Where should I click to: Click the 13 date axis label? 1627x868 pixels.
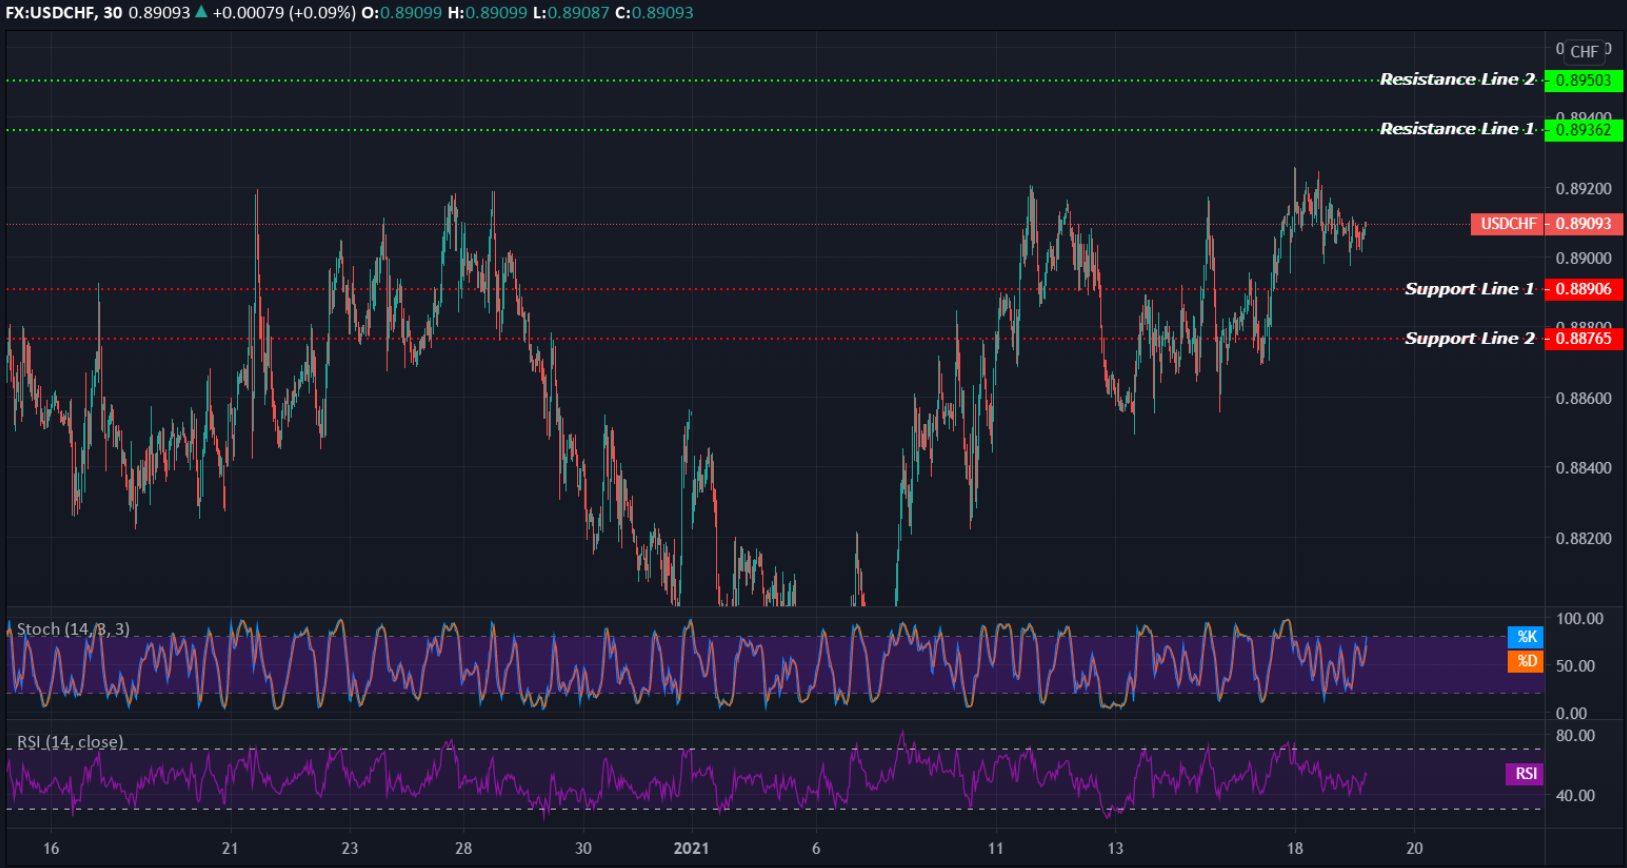[x=1115, y=848]
